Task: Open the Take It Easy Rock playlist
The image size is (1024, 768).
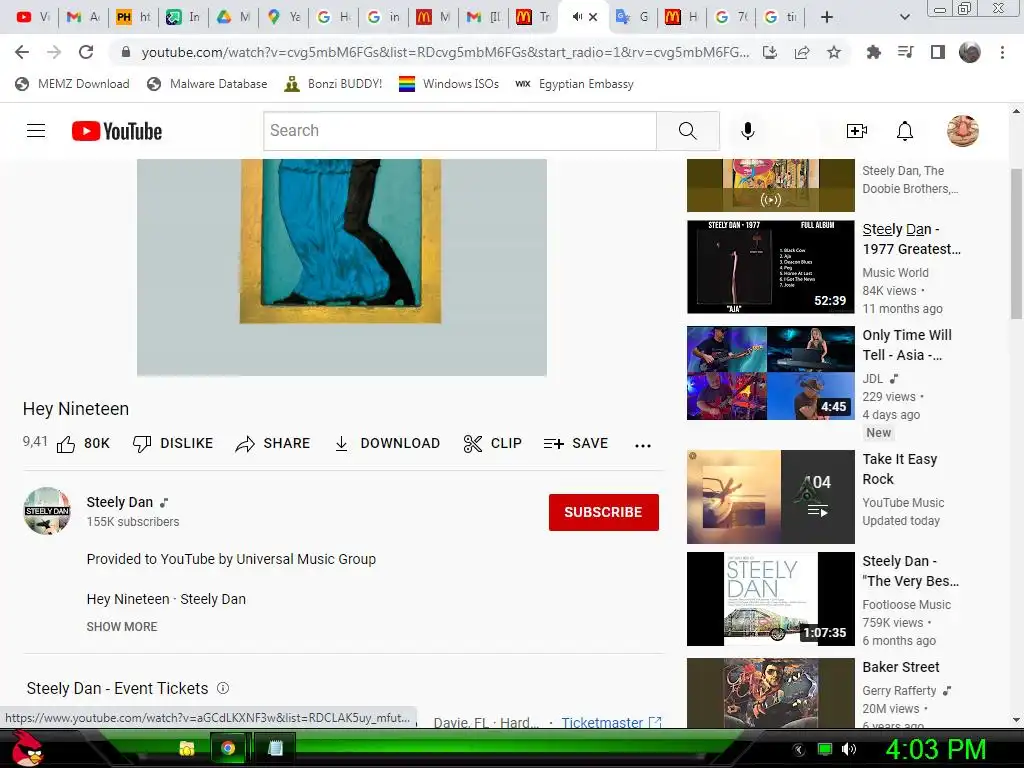Action: pyautogui.click(x=771, y=496)
